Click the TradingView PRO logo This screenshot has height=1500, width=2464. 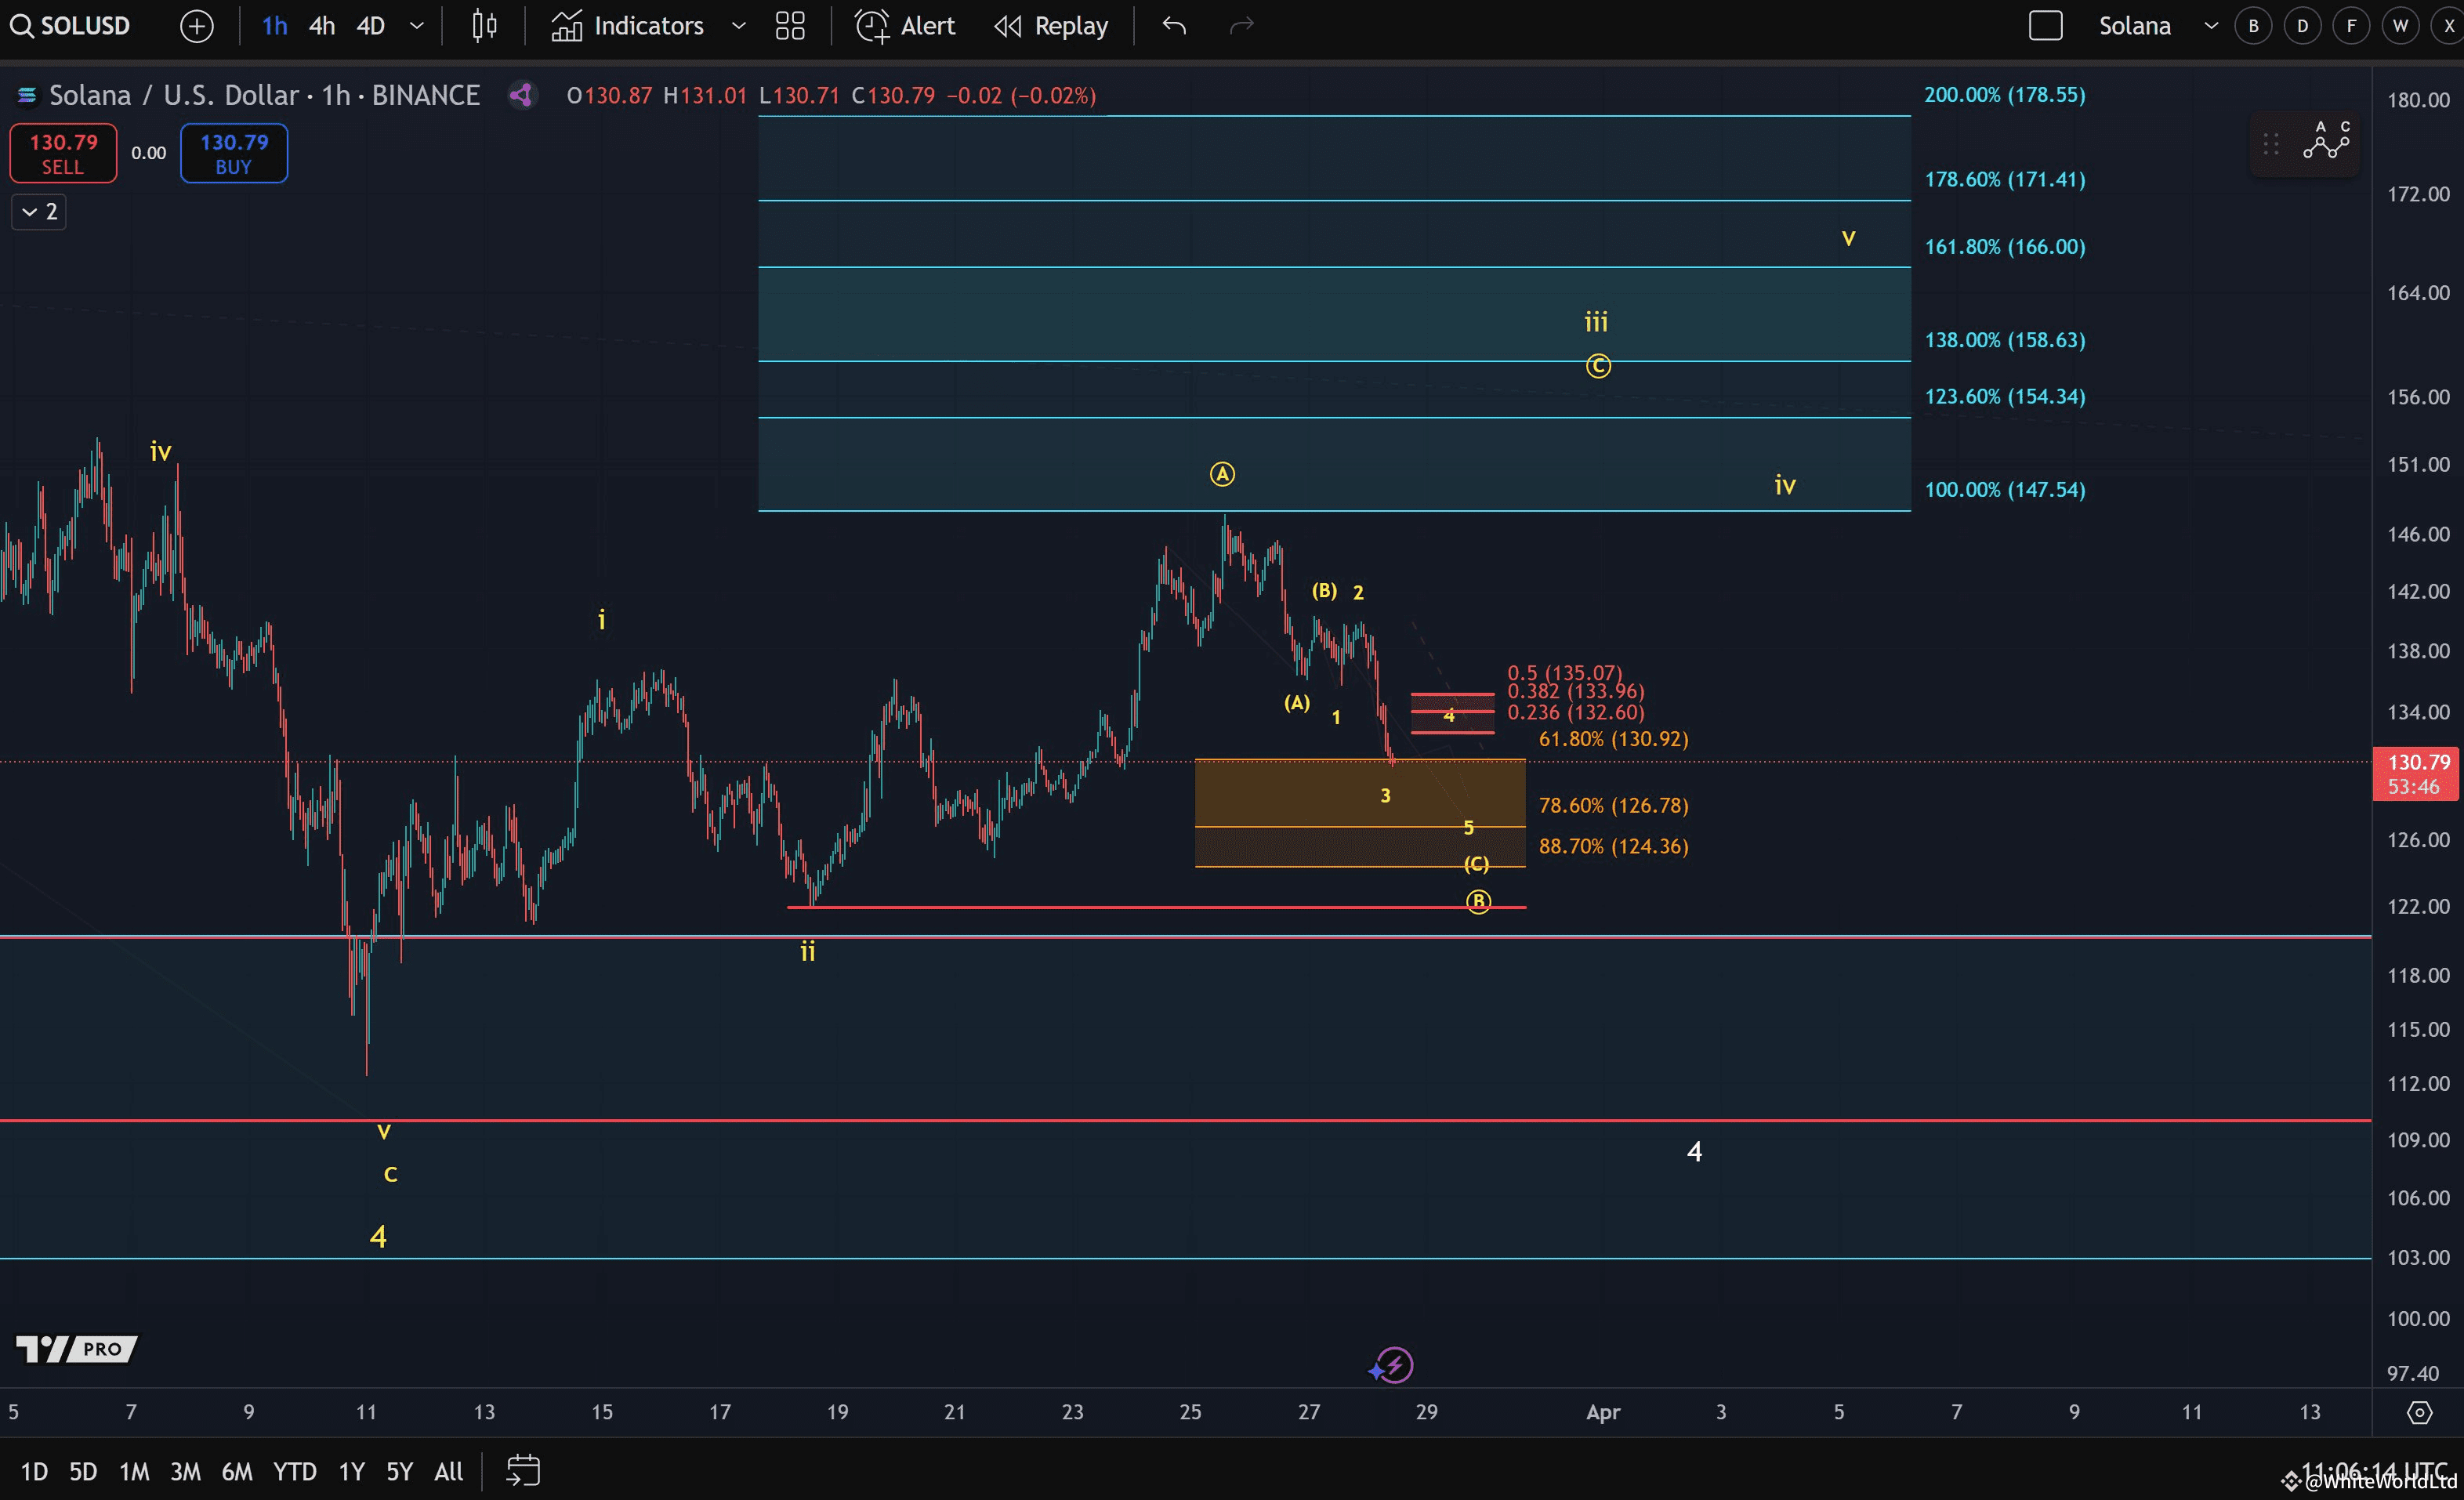click(77, 1349)
